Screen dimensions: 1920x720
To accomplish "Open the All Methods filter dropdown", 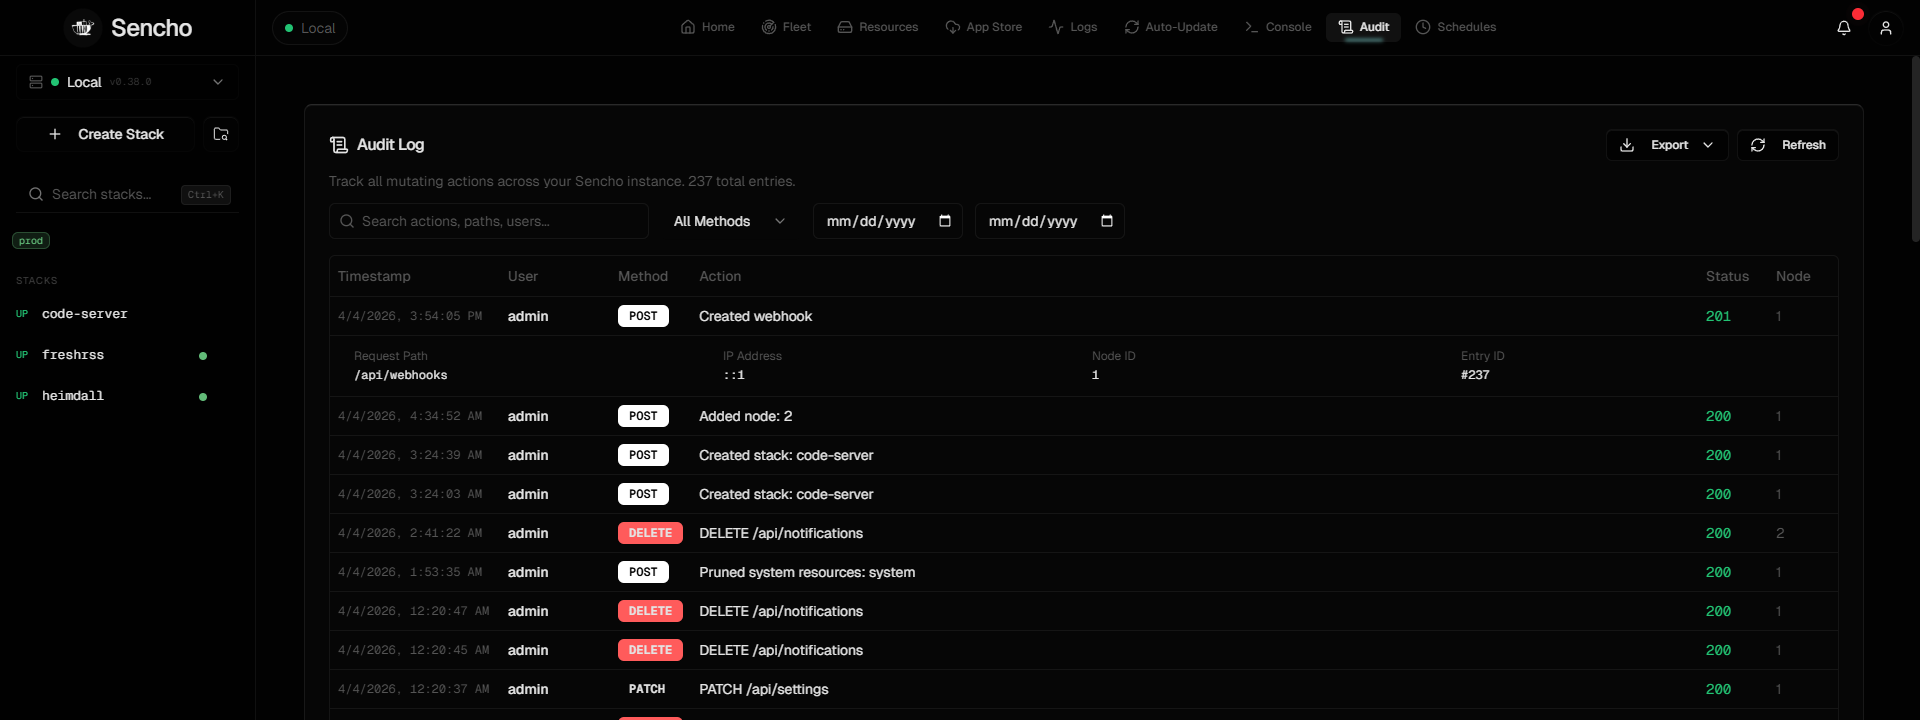I will pos(730,221).
